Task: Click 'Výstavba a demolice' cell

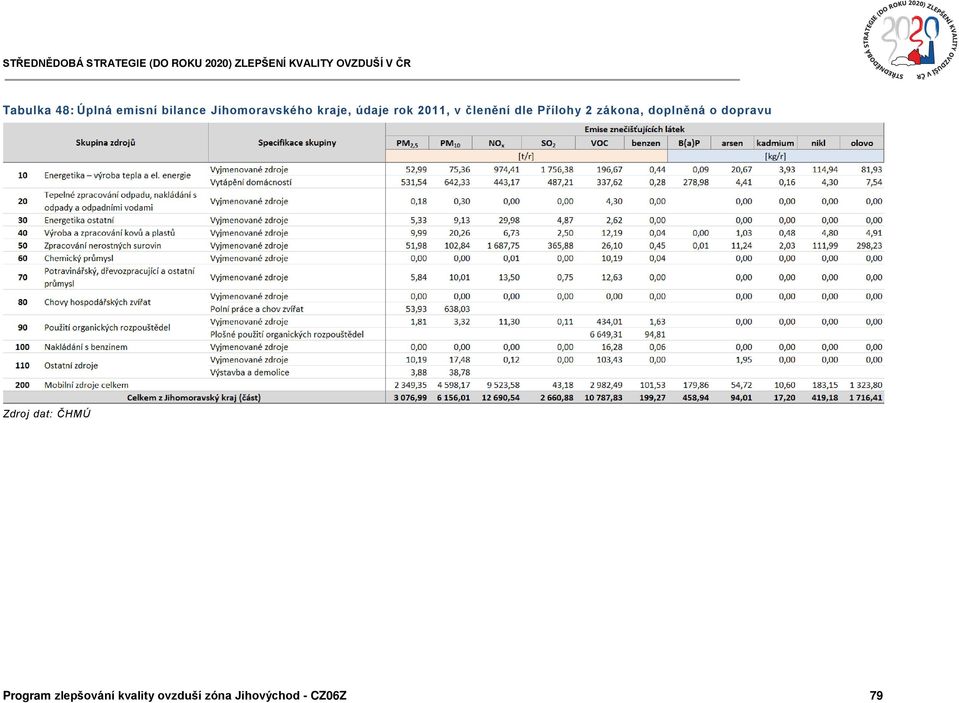Action: (249, 373)
